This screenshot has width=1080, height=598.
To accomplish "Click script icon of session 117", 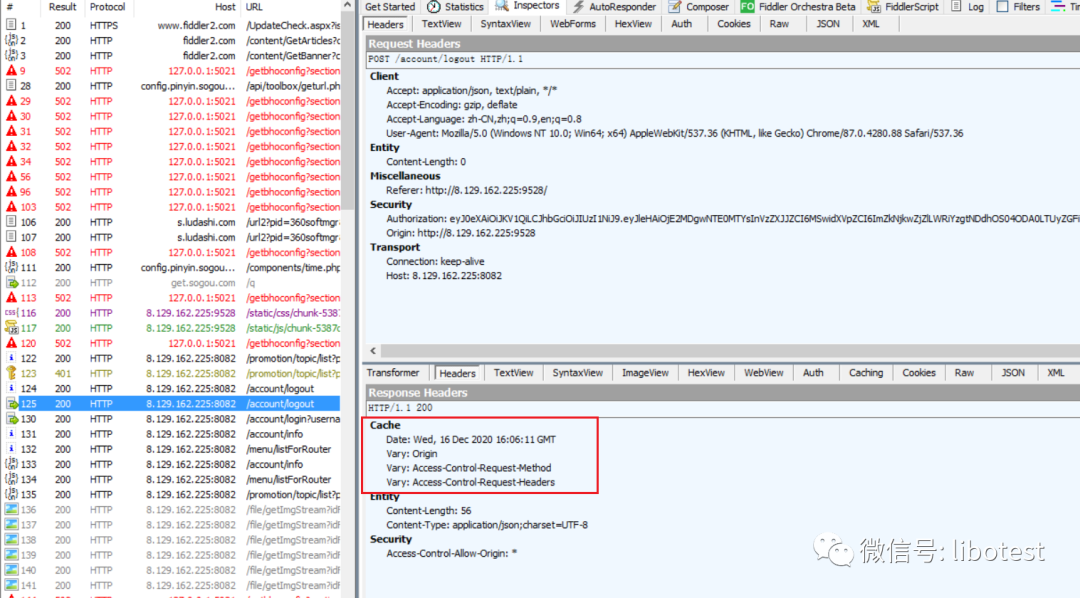I will [11, 328].
